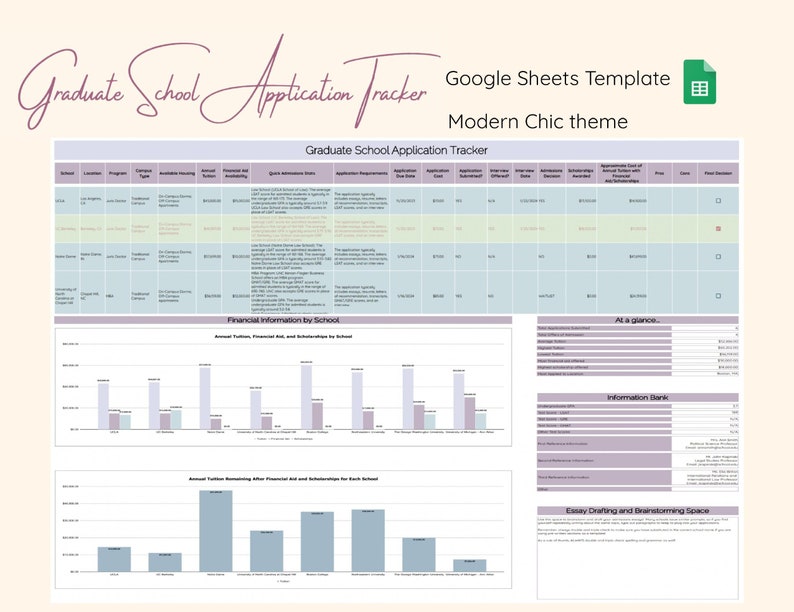Check the Final Decision box for UNC Chapel Hill
This screenshot has width=794, height=612.
[718, 296]
